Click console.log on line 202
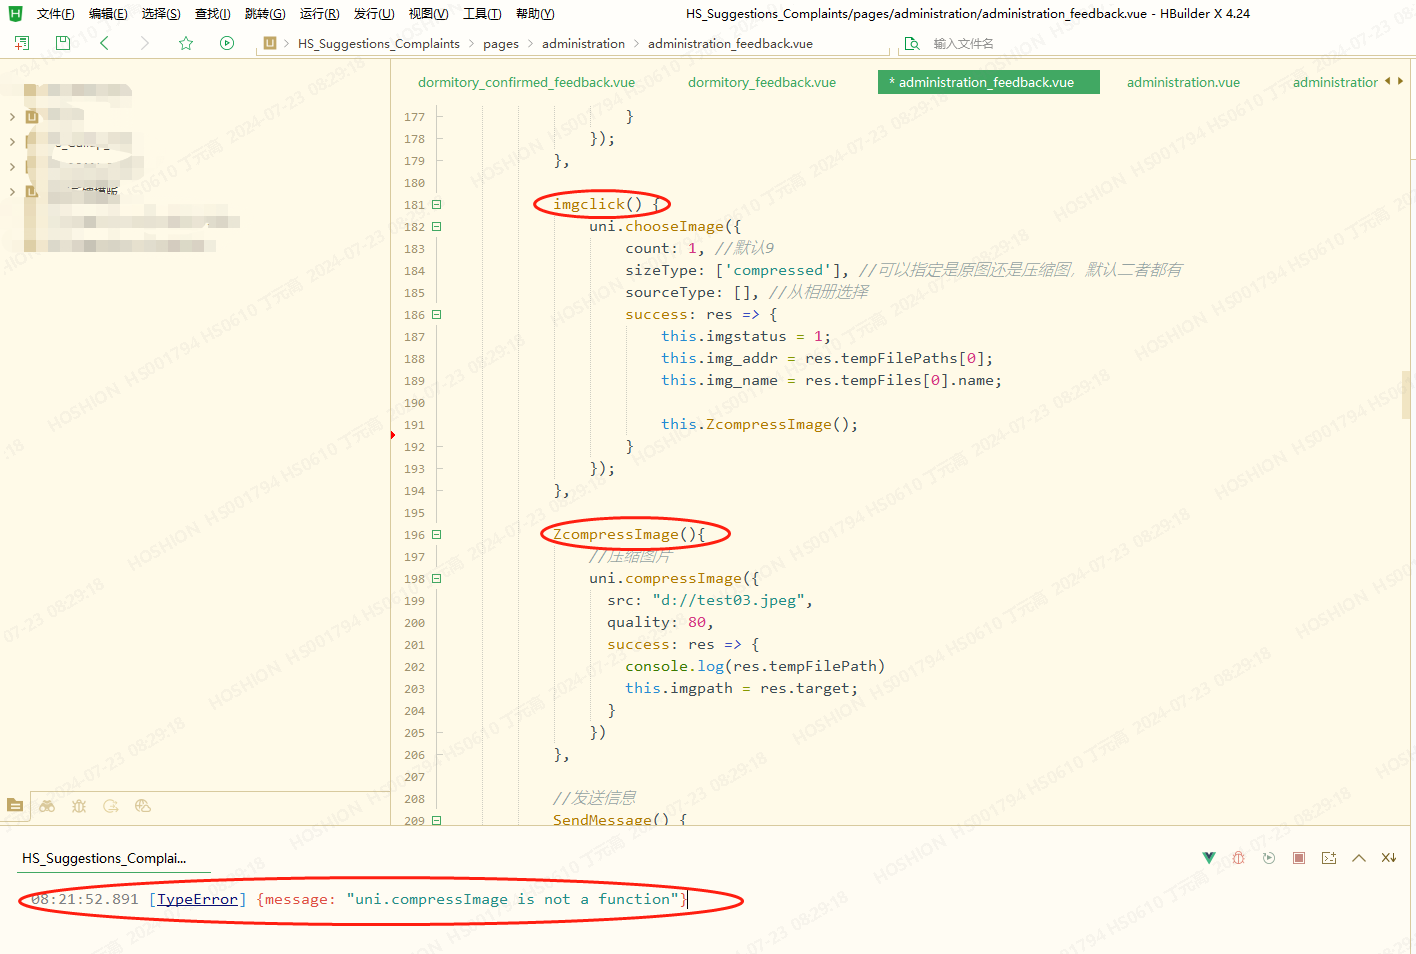Viewport: 1416px width, 954px height. tap(674, 666)
